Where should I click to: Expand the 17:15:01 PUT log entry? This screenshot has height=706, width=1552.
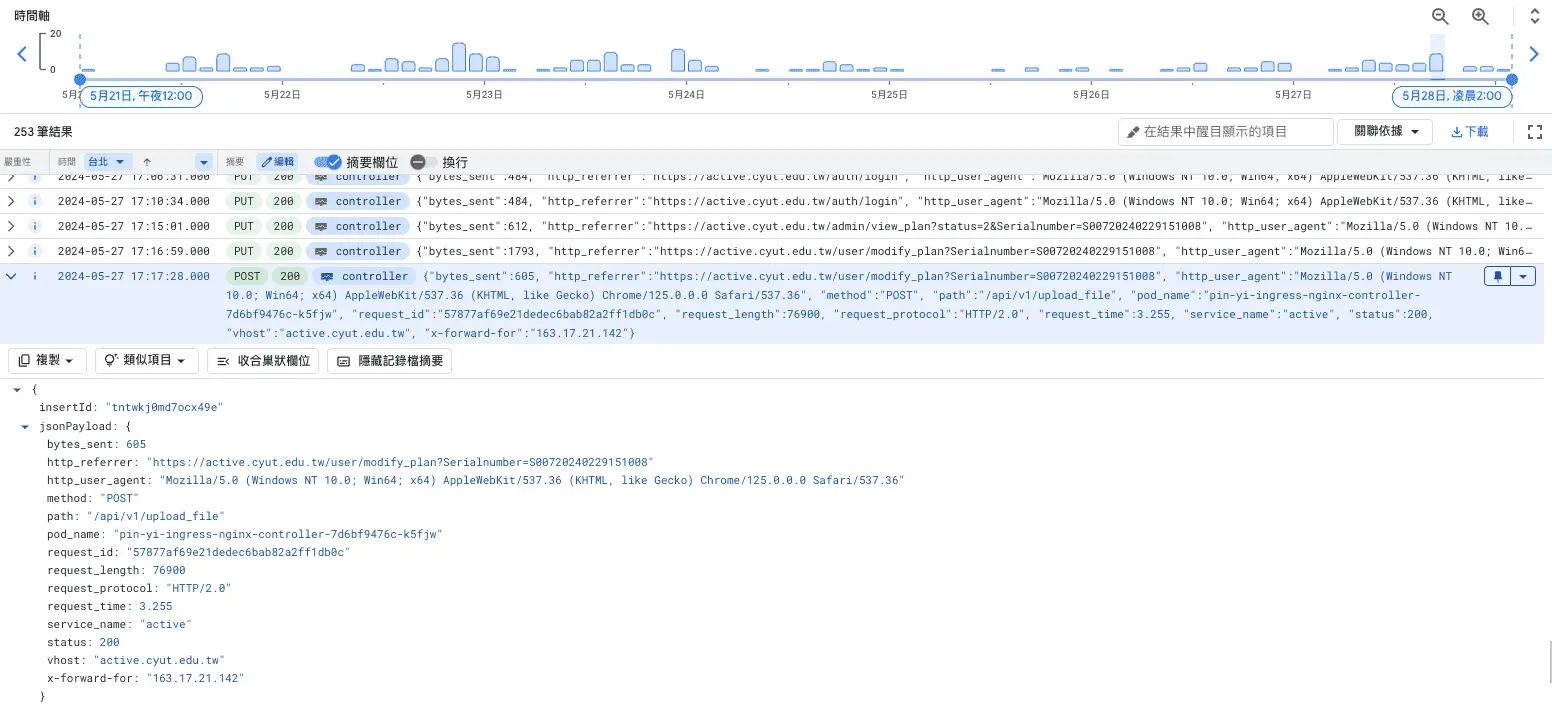pyautogui.click(x=11, y=226)
